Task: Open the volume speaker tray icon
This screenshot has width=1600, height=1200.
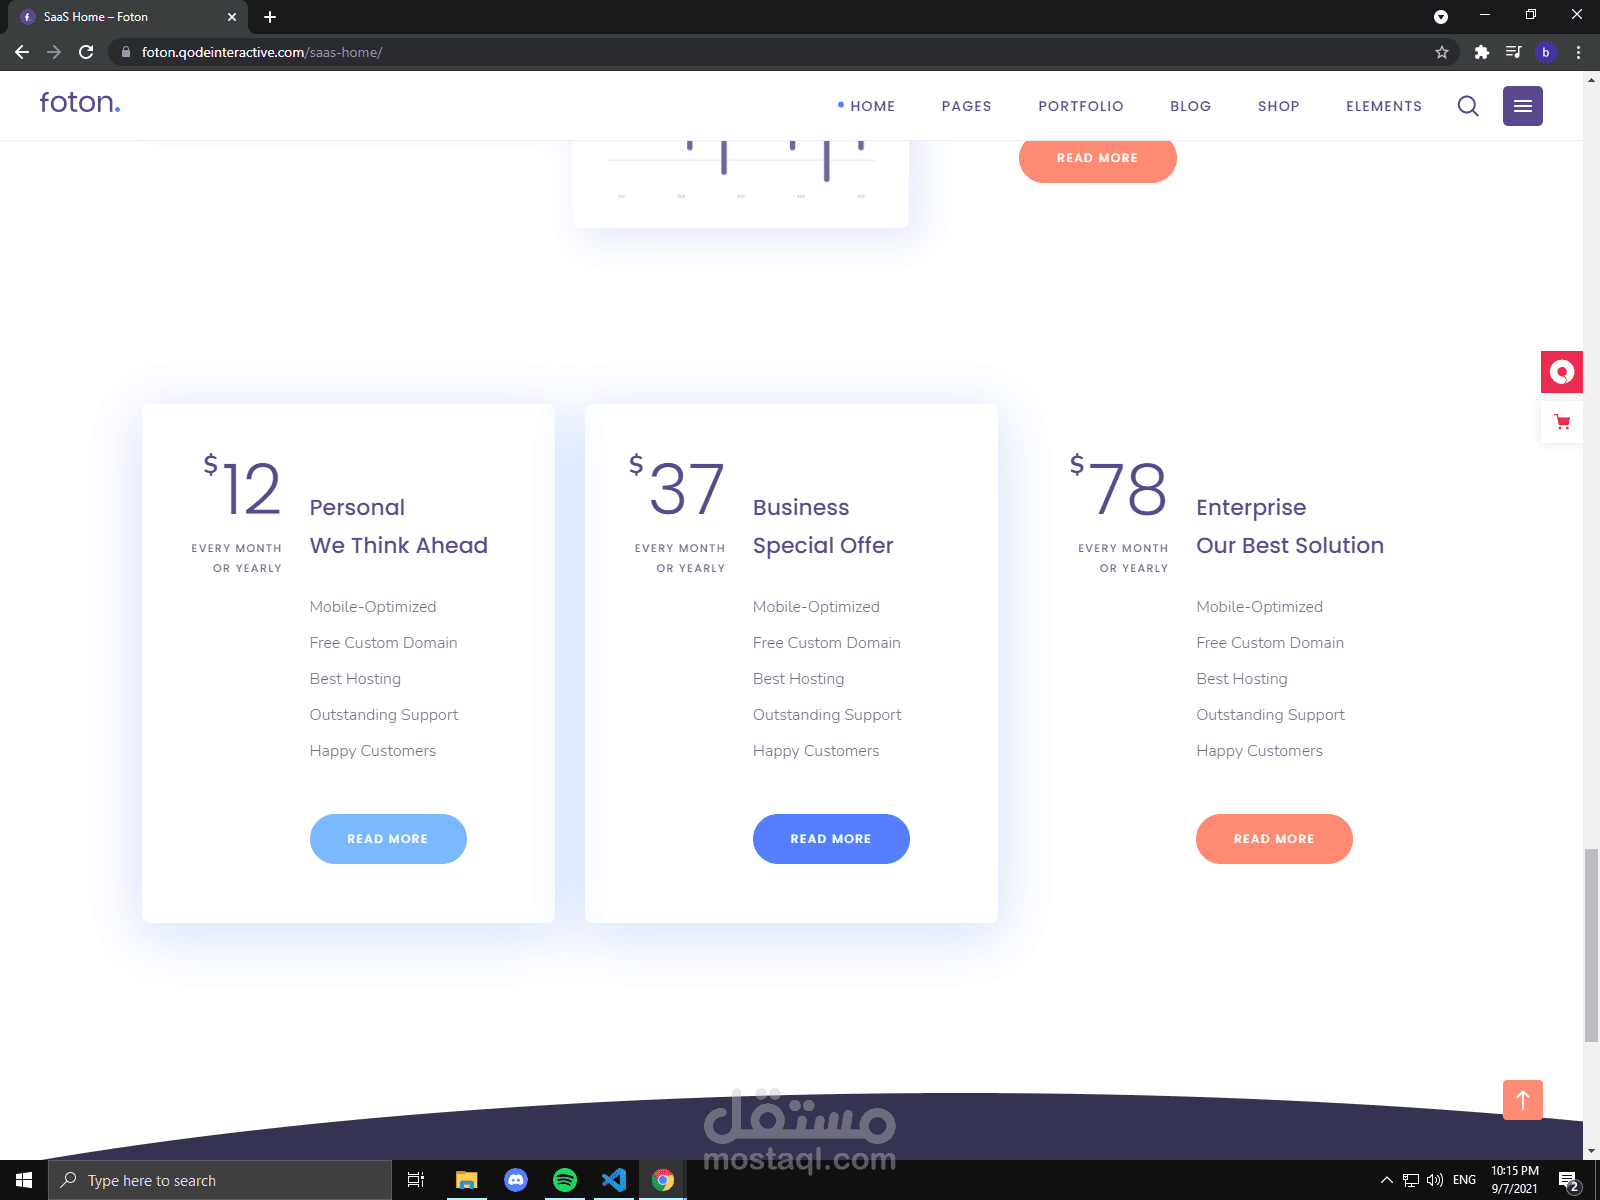Action: (x=1435, y=1180)
